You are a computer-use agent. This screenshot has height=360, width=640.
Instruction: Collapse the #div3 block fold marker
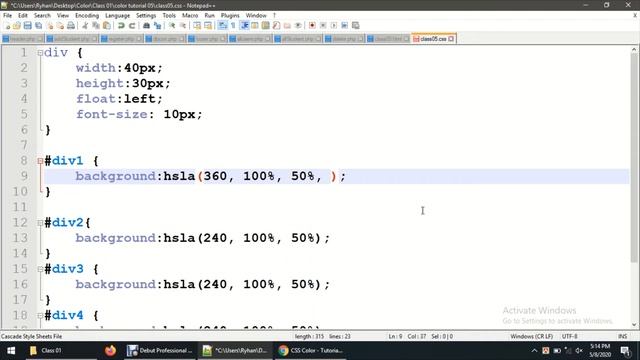pos(40,269)
